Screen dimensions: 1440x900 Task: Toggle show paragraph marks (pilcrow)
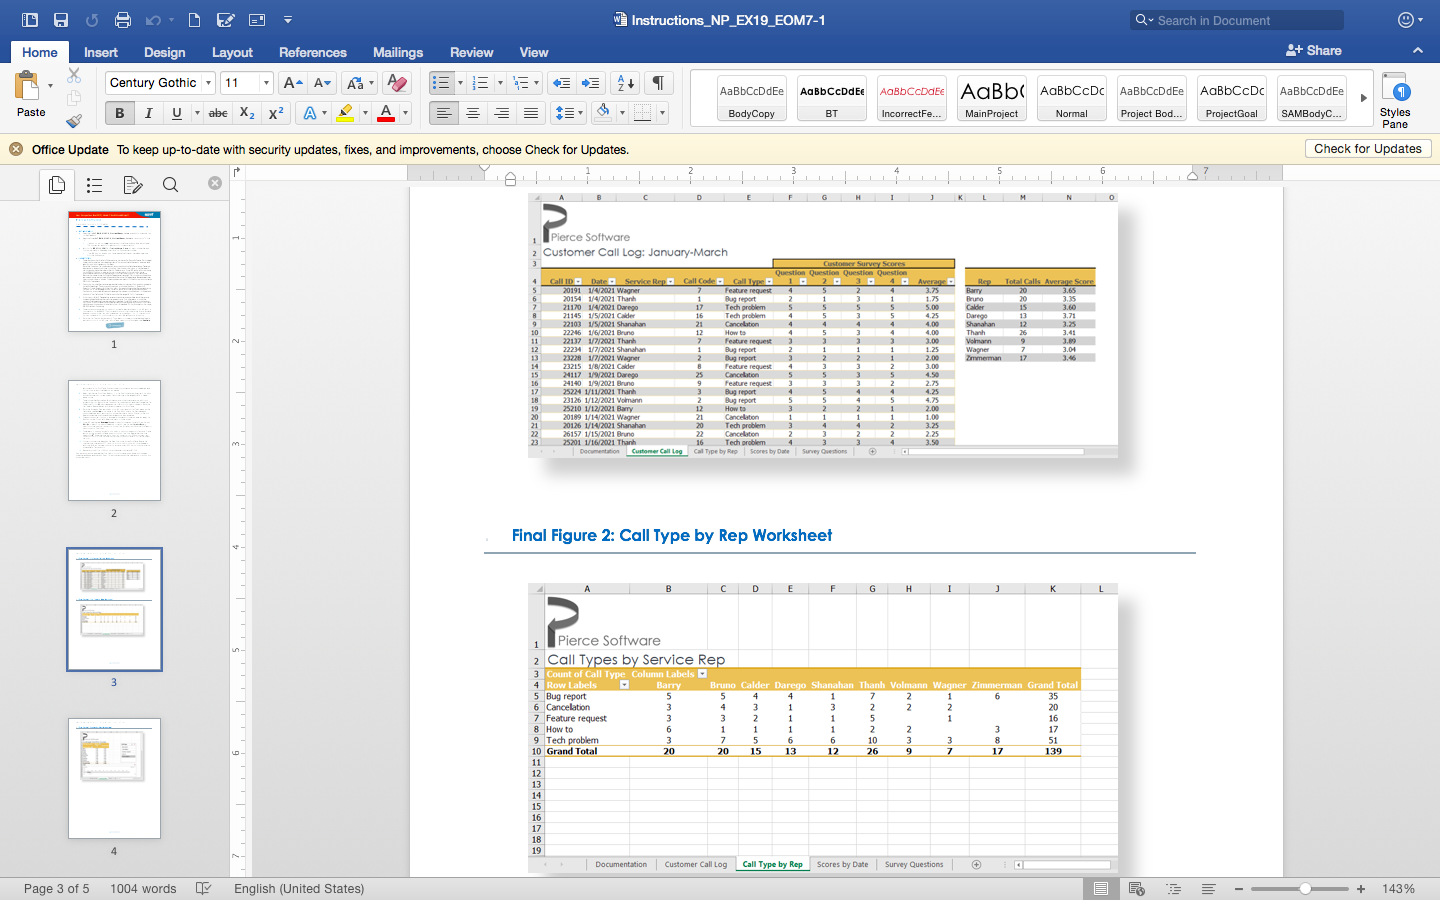click(x=658, y=83)
